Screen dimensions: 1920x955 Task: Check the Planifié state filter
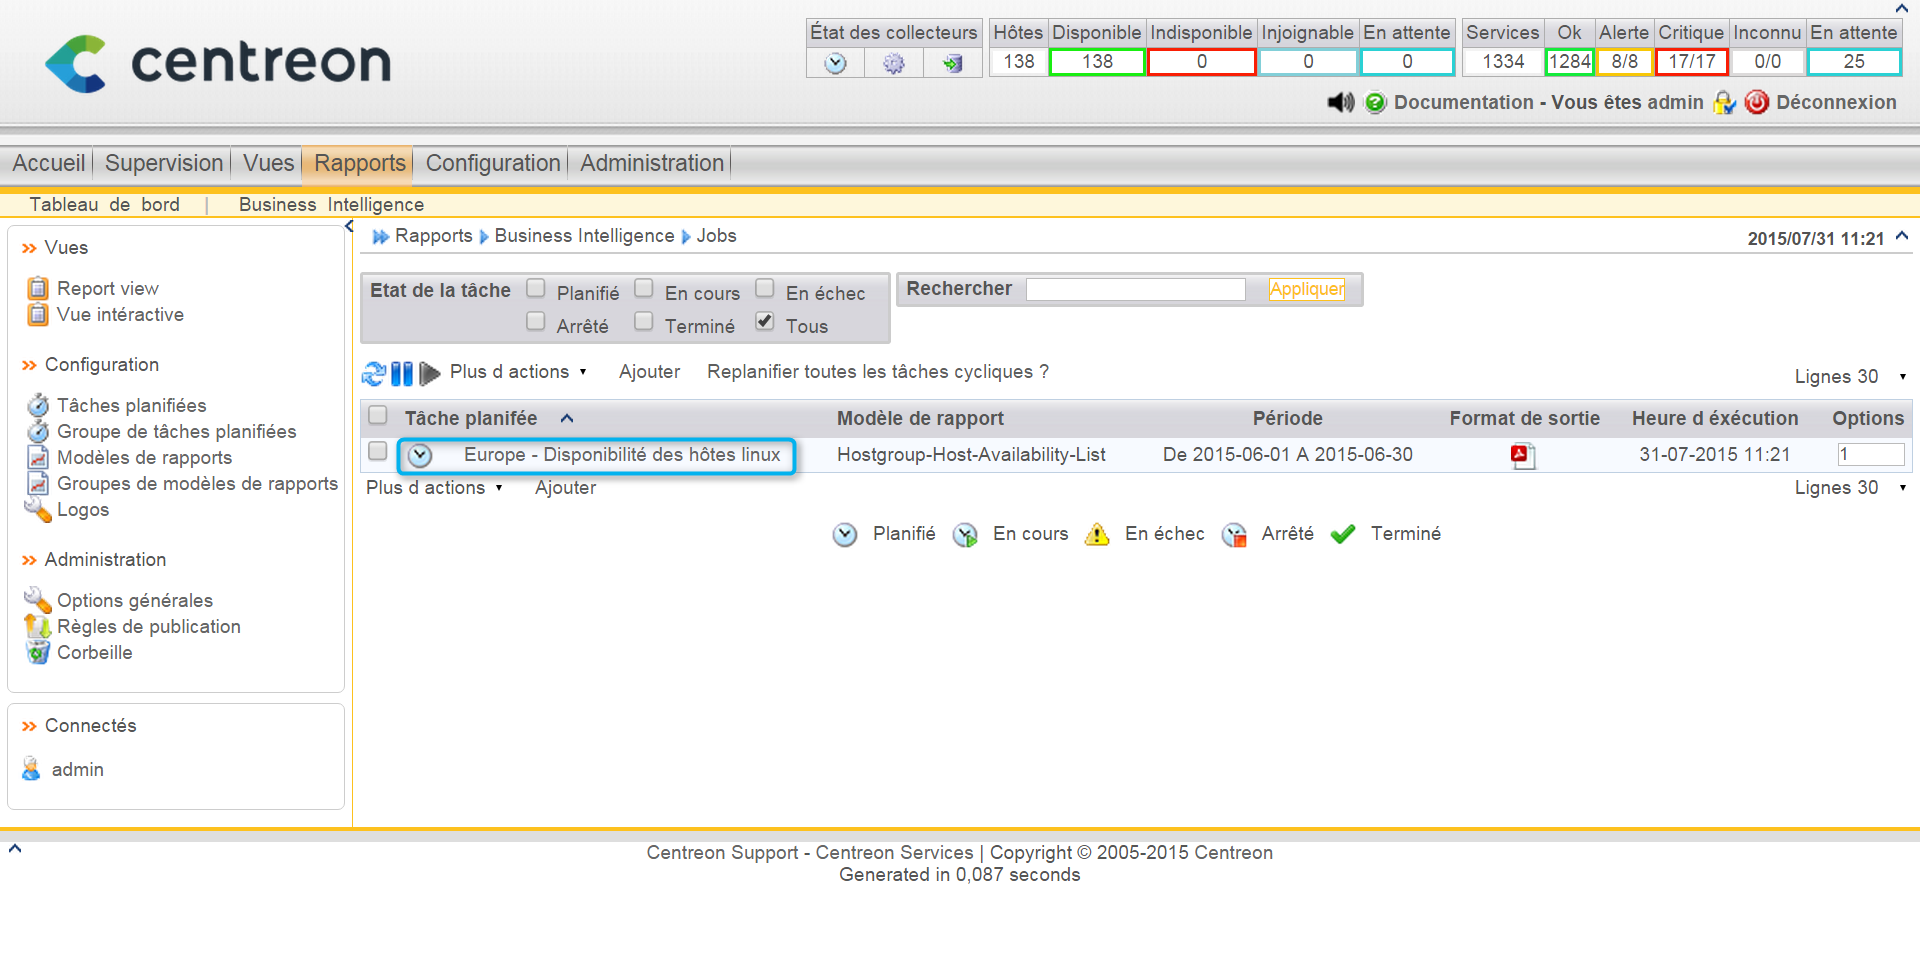[x=536, y=288]
